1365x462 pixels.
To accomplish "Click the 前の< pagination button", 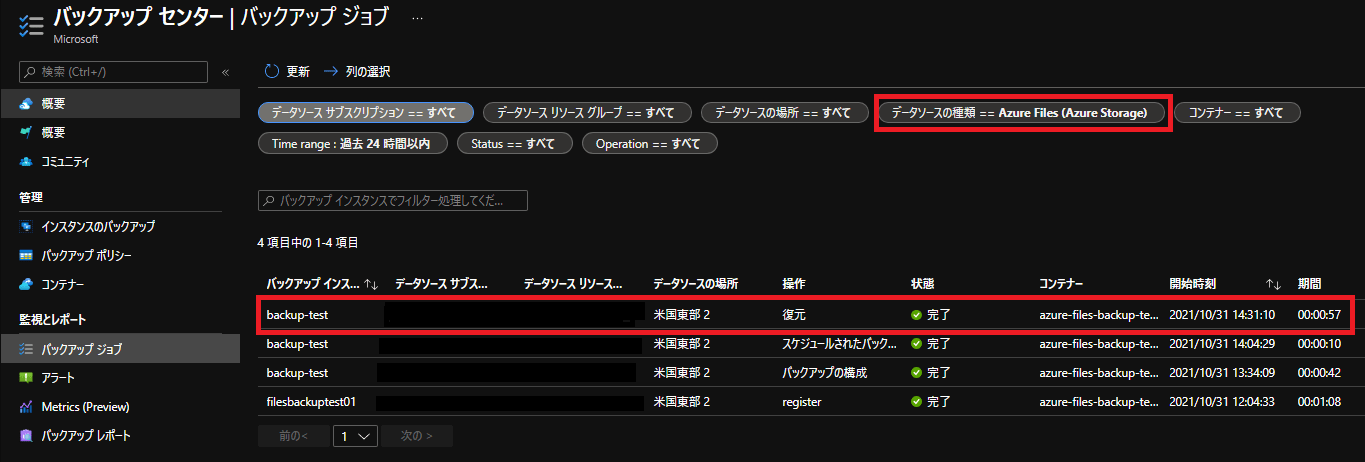I will (x=293, y=436).
